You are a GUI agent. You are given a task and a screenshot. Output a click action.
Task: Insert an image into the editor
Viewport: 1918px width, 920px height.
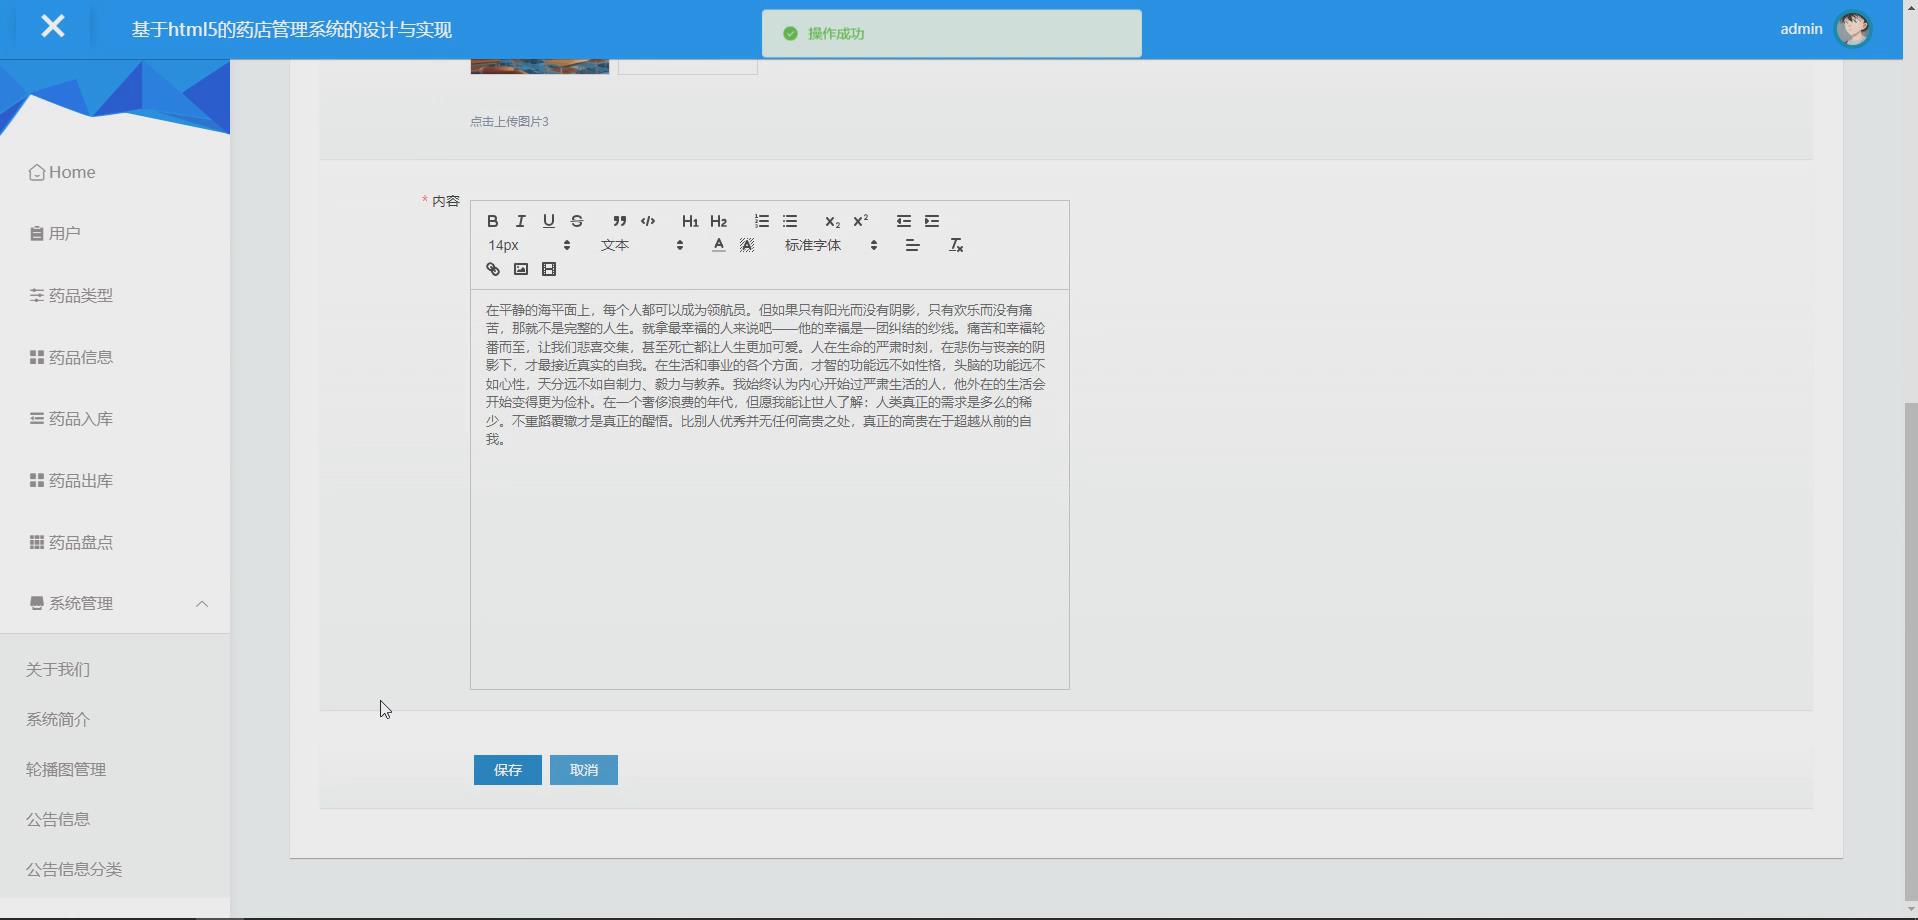pos(520,269)
